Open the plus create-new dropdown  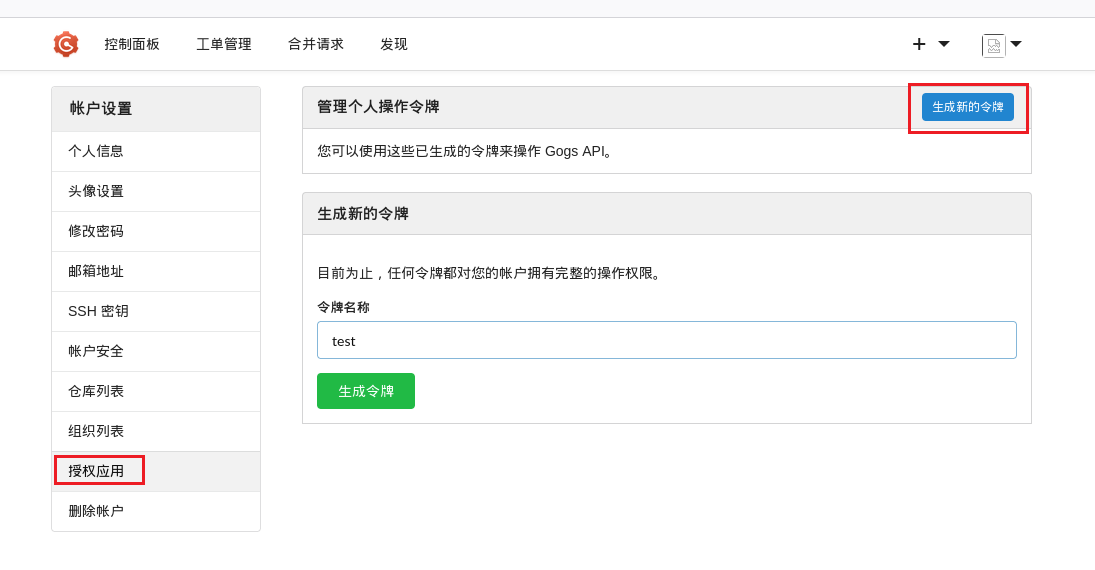tap(929, 44)
